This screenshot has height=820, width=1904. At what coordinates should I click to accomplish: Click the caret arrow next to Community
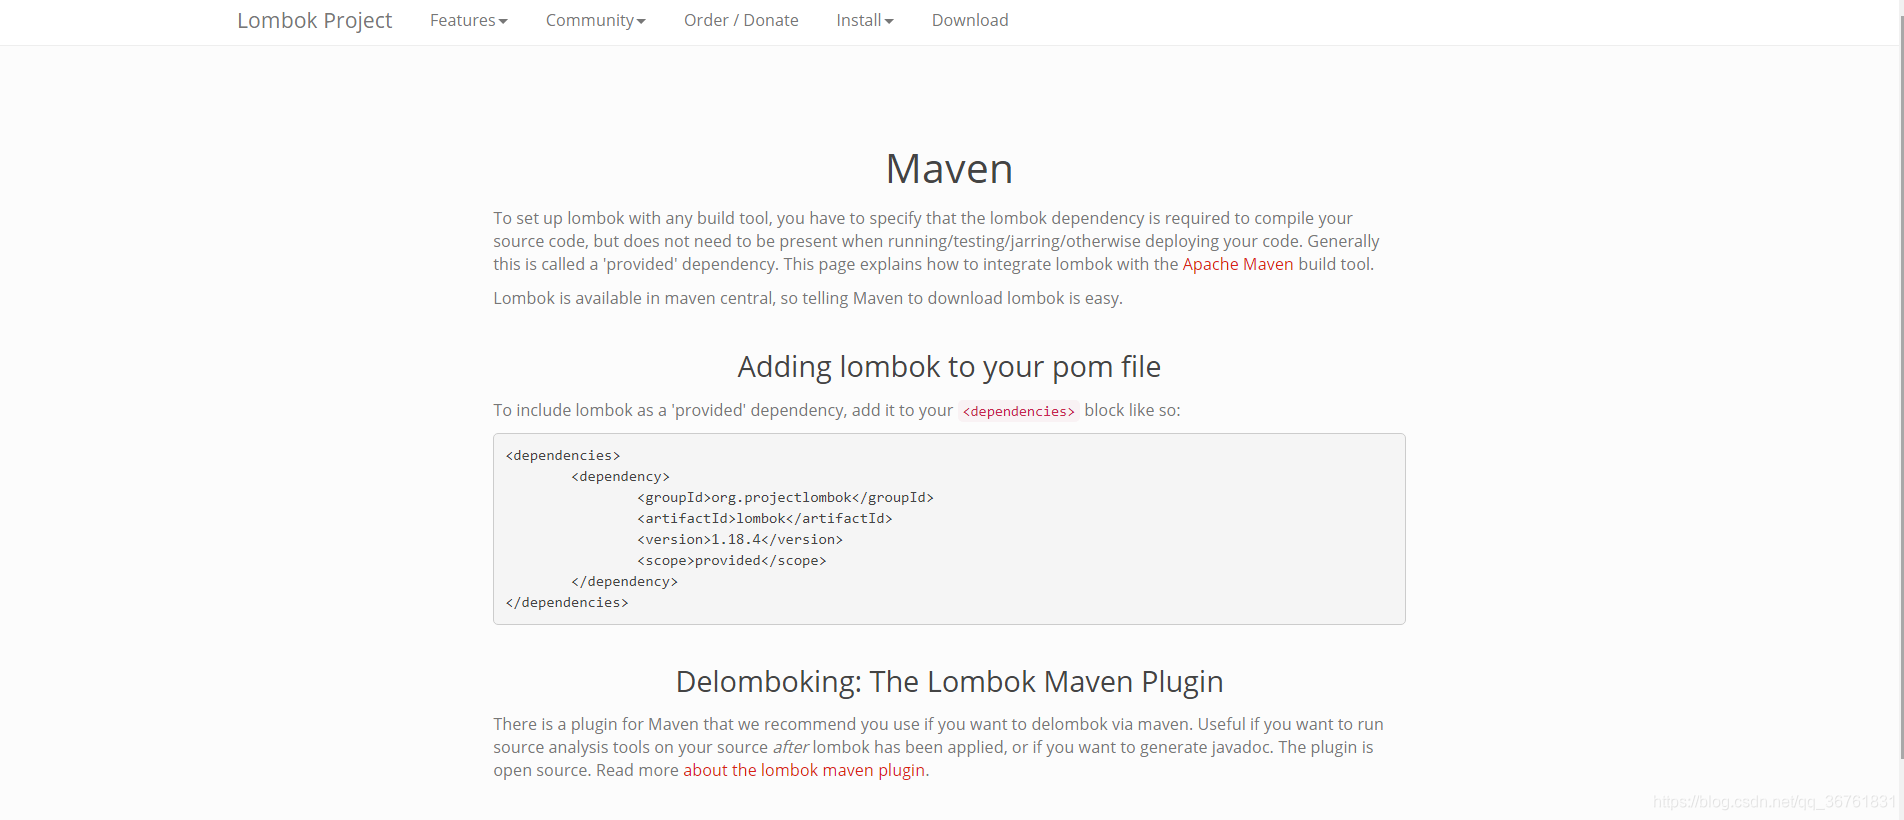click(x=641, y=22)
